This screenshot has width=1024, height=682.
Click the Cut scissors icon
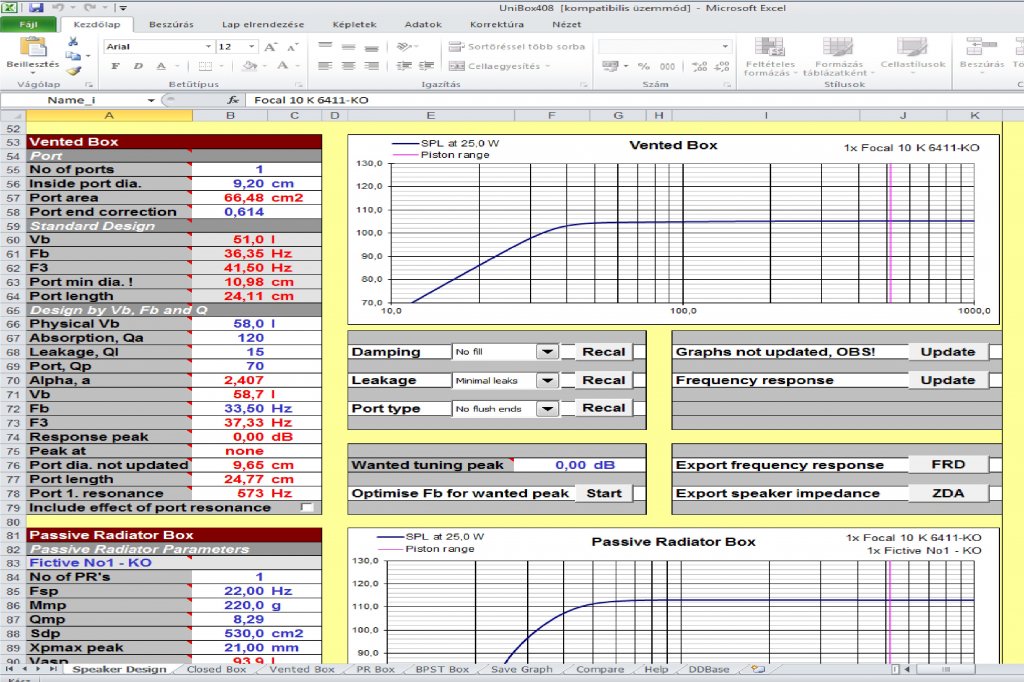click(73, 41)
